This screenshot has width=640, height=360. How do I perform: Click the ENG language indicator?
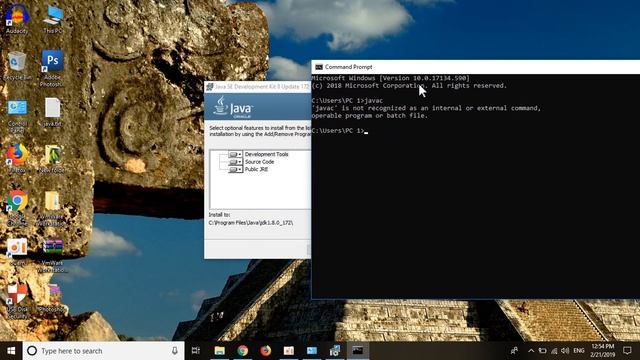579,351
